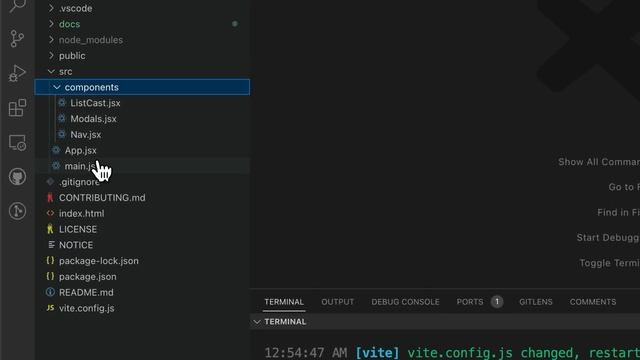Expand the docs folder
Viewport: 640px width, 360px height.
(142, 24)
